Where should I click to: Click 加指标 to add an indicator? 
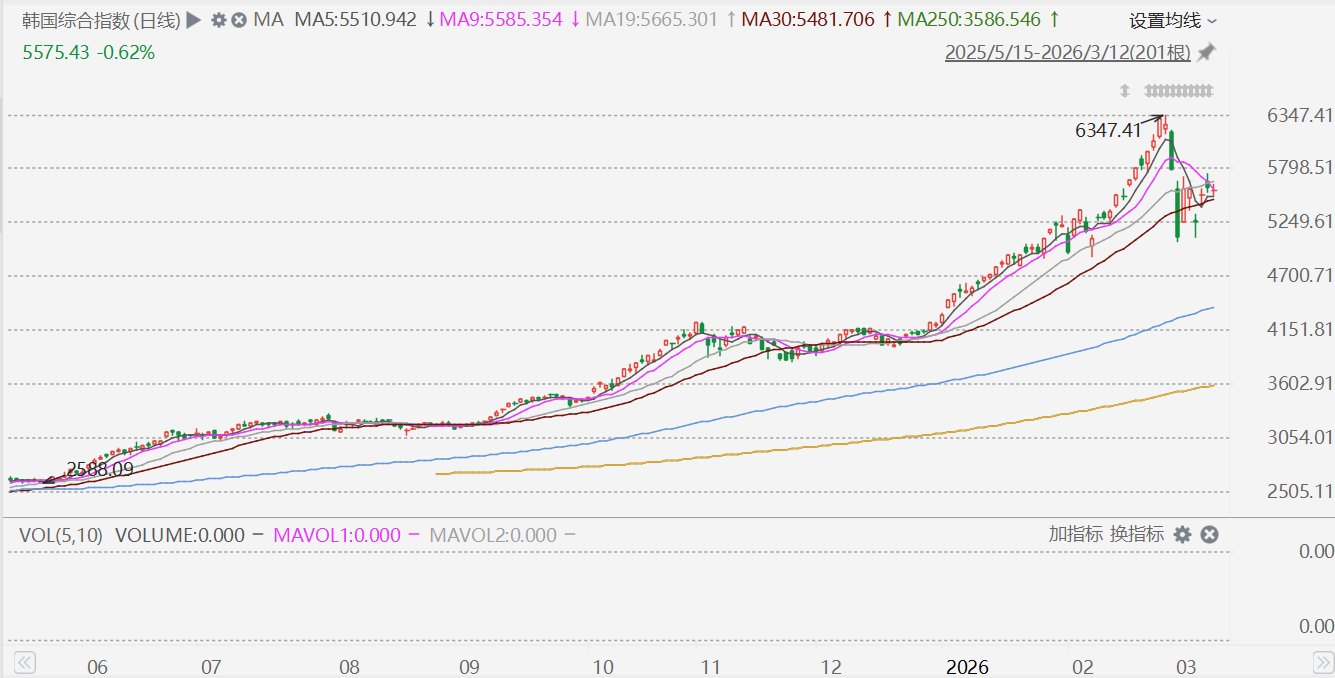point(1076,534)
